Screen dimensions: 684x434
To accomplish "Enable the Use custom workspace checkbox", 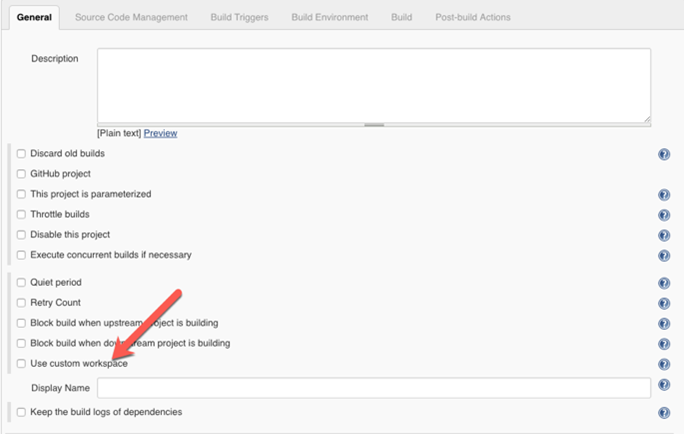I will 21,364.
